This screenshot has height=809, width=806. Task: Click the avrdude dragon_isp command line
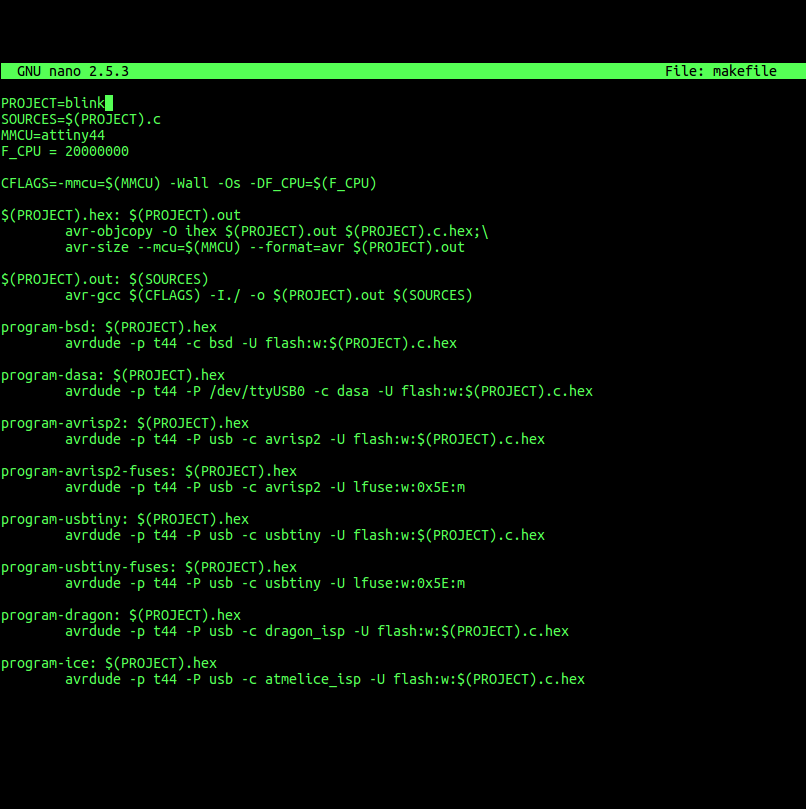(x=317, y=631)
